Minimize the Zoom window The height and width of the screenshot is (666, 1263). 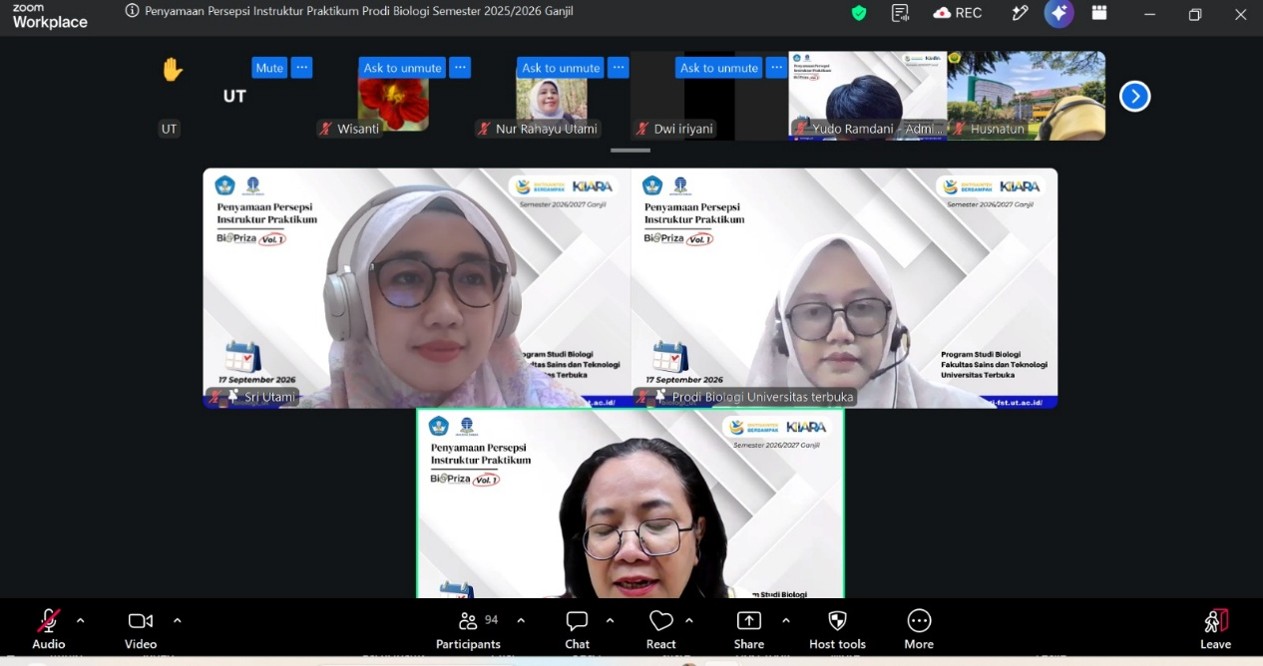point(1149,14)
